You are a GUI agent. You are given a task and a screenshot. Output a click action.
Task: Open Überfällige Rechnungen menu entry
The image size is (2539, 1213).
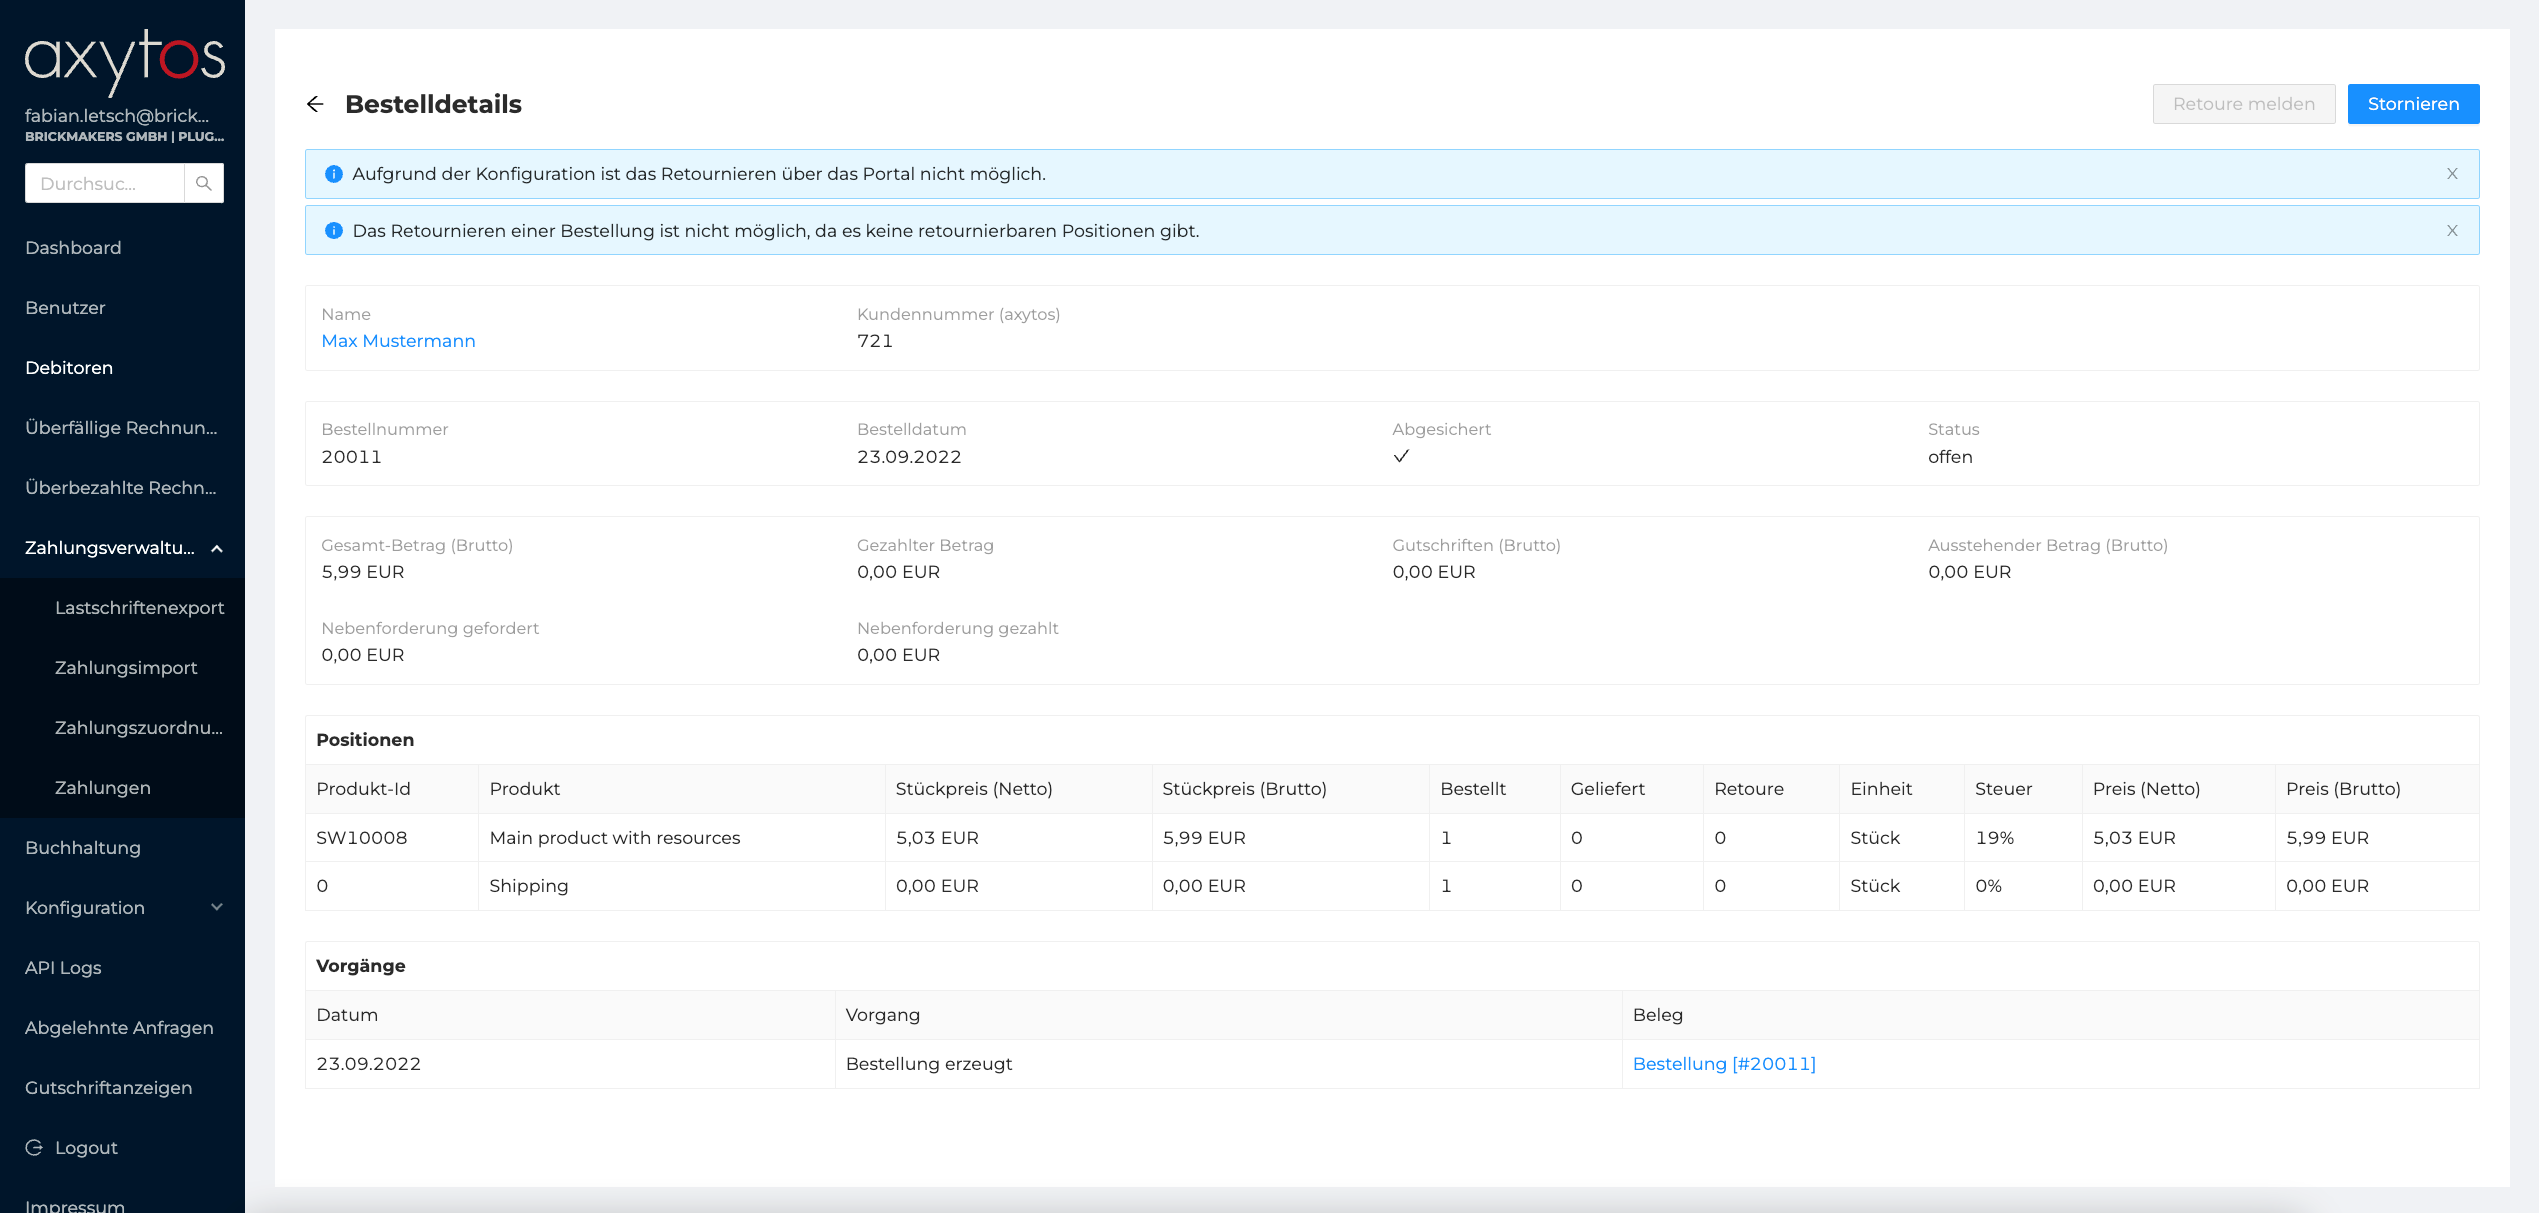122,428
